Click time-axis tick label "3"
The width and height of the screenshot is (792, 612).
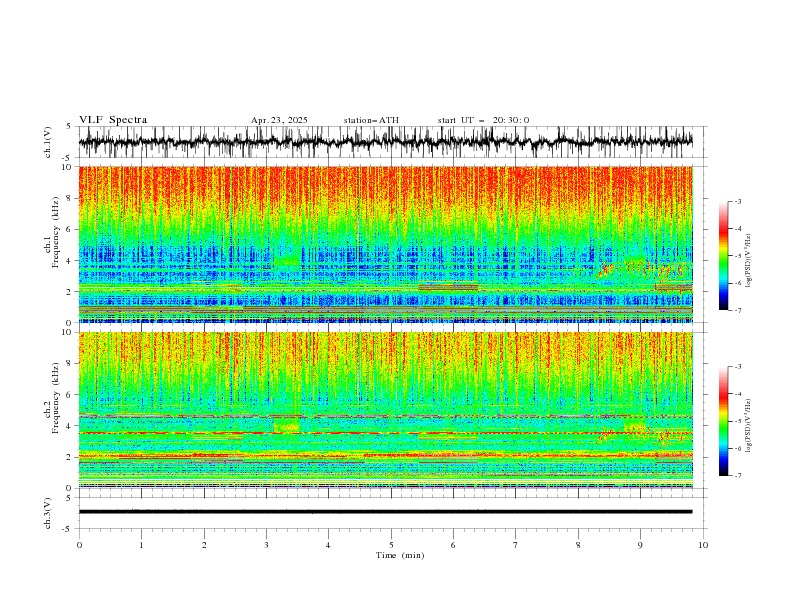coord(266,545)
